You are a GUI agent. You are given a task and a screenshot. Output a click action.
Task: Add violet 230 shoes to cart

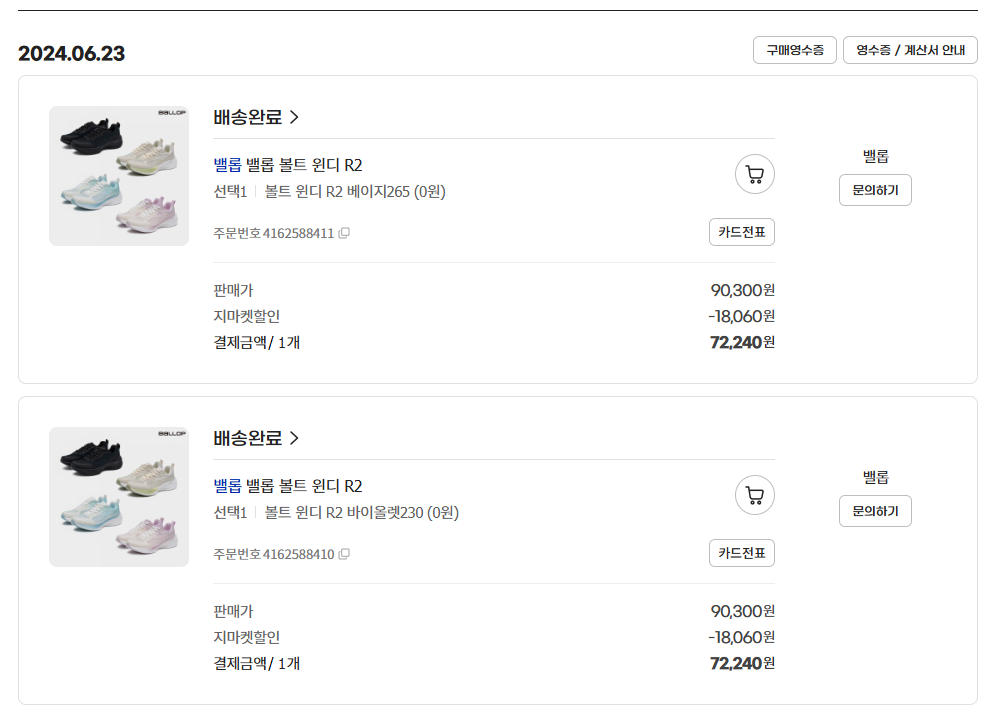pos(754,495)
